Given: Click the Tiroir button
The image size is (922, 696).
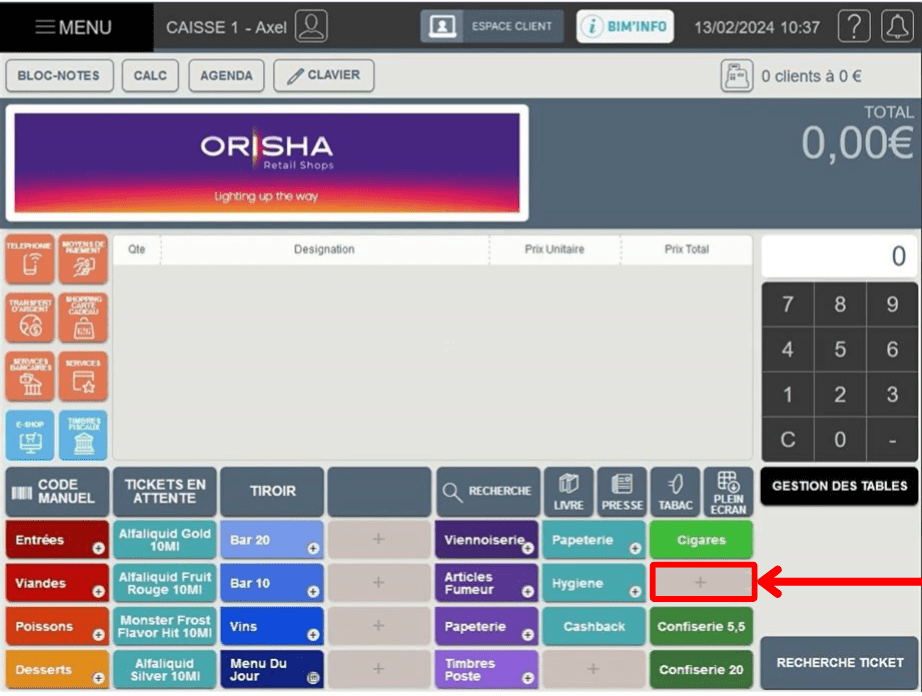Looking at the screenshot, I should 272,491.
